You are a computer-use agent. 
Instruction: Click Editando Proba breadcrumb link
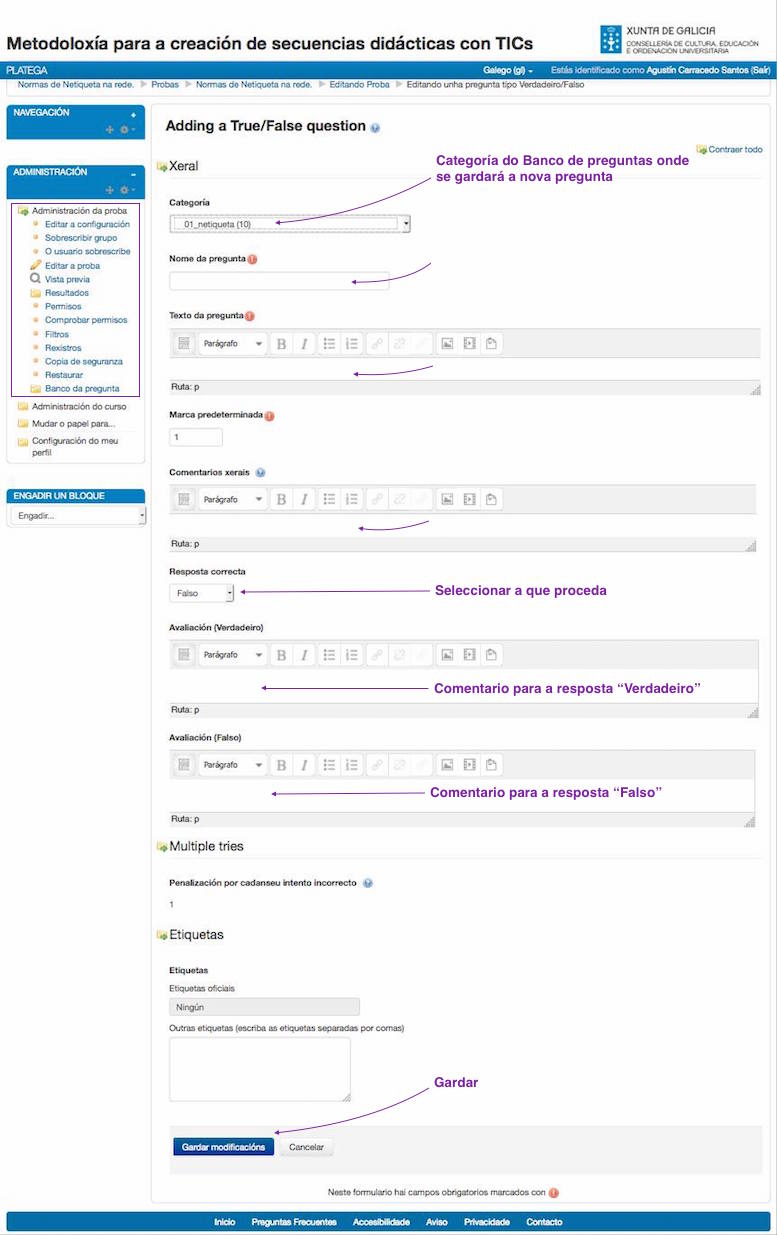tap(360, 85)
